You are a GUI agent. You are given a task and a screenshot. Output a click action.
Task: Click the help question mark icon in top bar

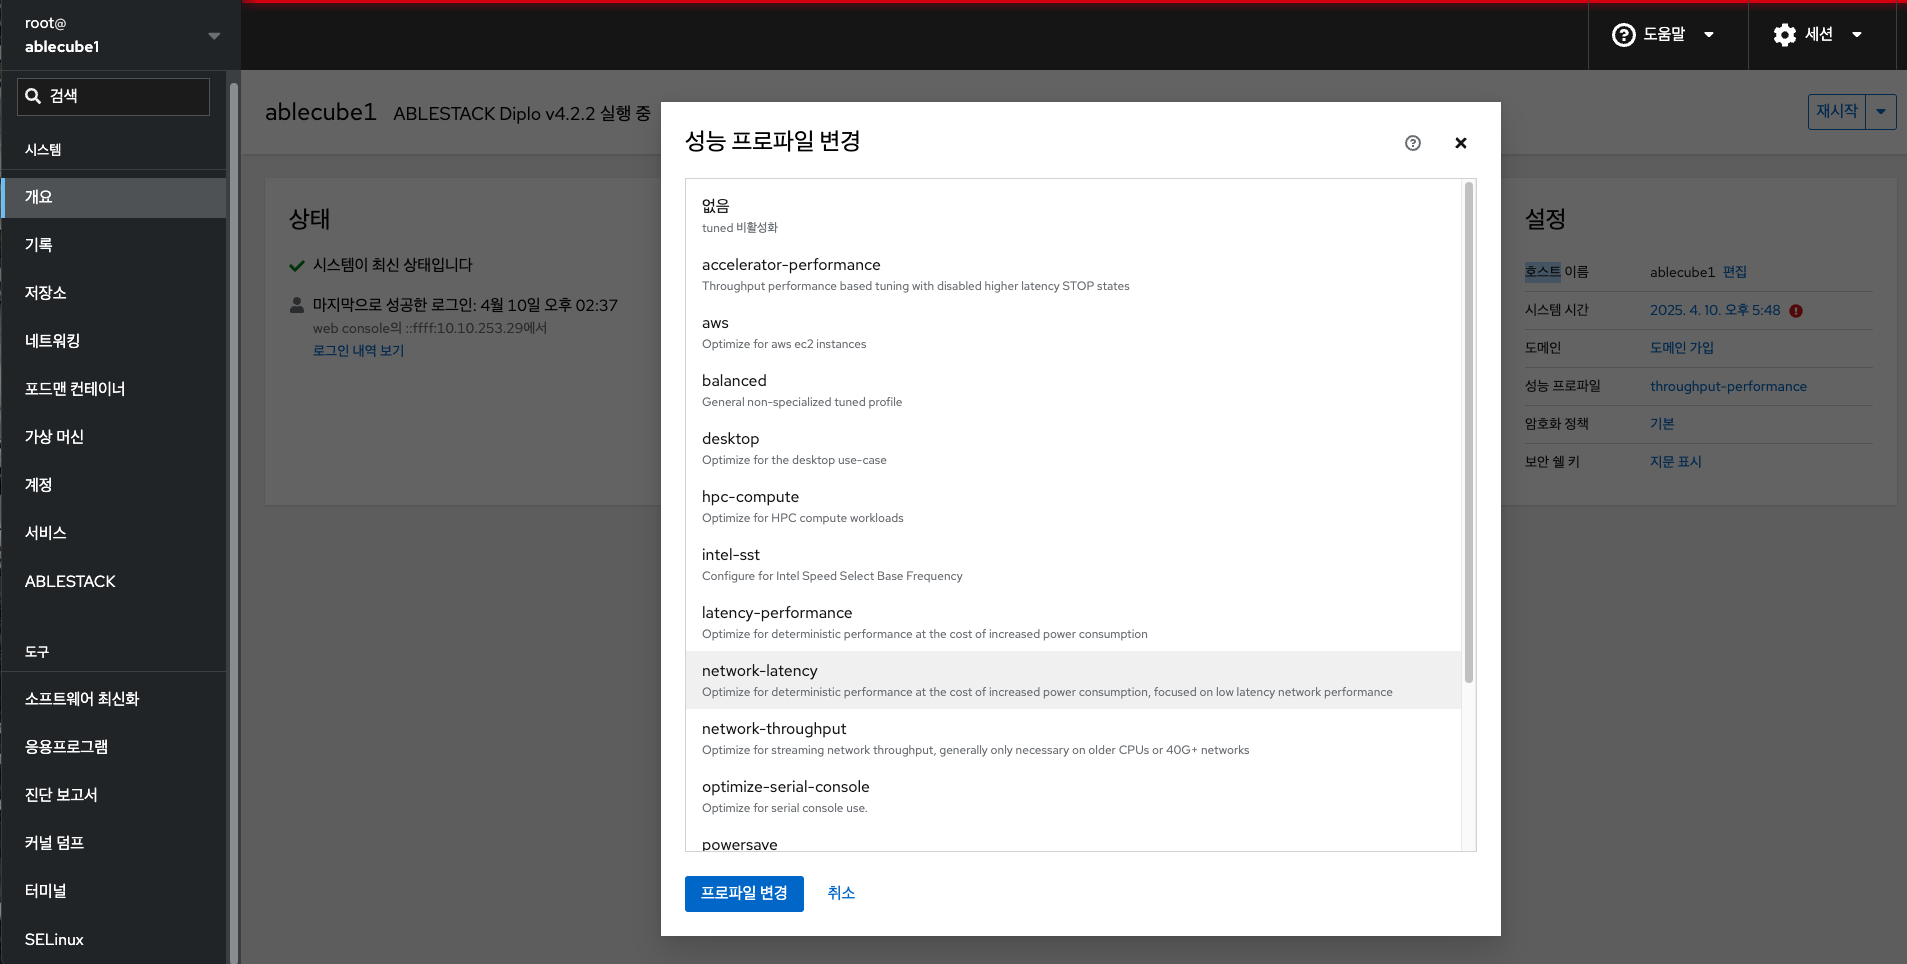pyautogui.click(x=1623, y=35)
